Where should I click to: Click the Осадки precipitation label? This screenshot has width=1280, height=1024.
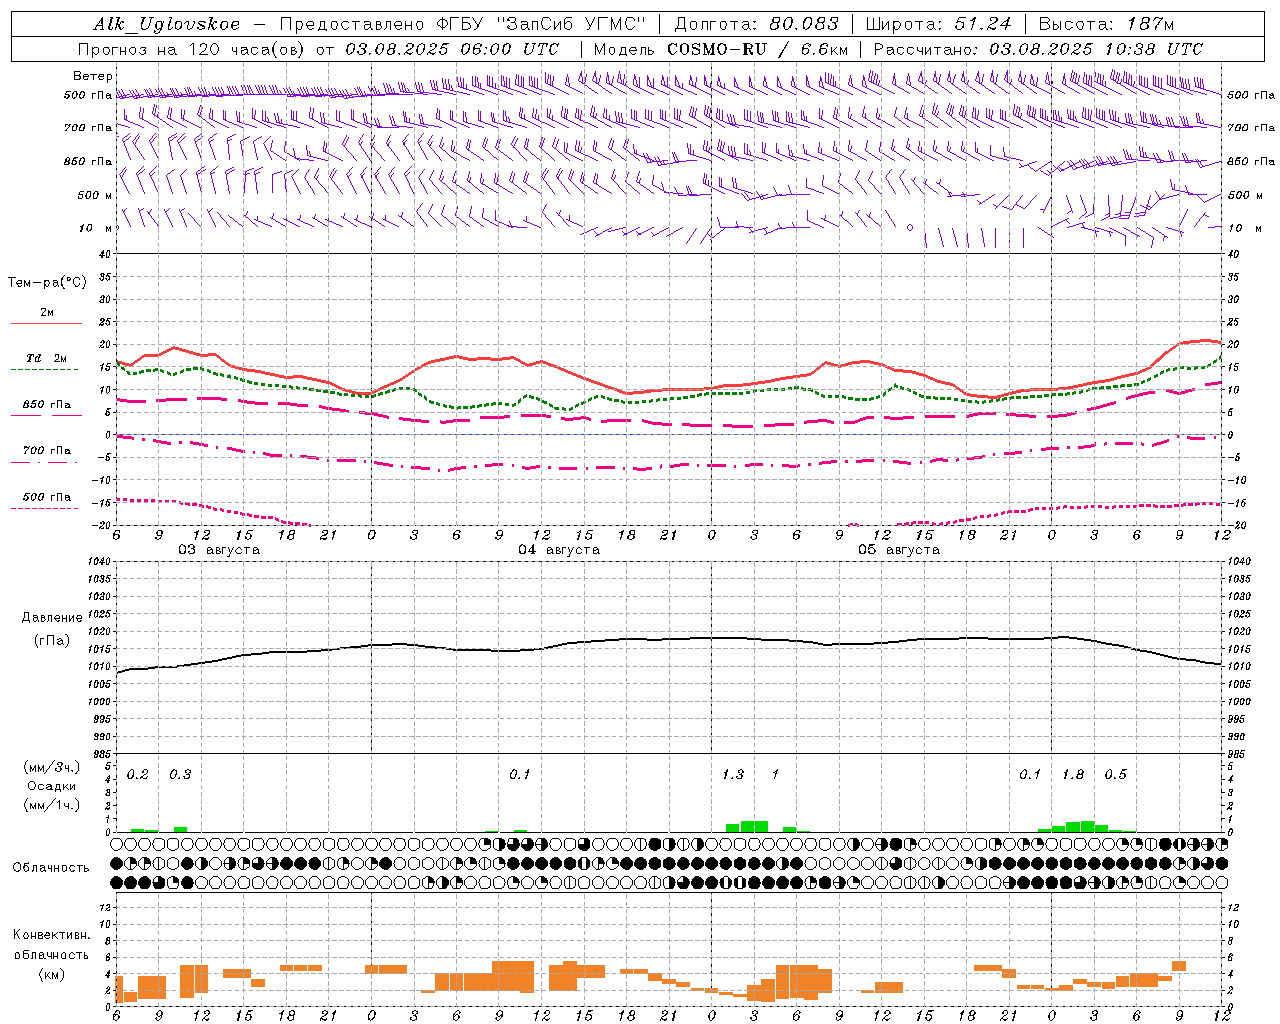(52, 786)
